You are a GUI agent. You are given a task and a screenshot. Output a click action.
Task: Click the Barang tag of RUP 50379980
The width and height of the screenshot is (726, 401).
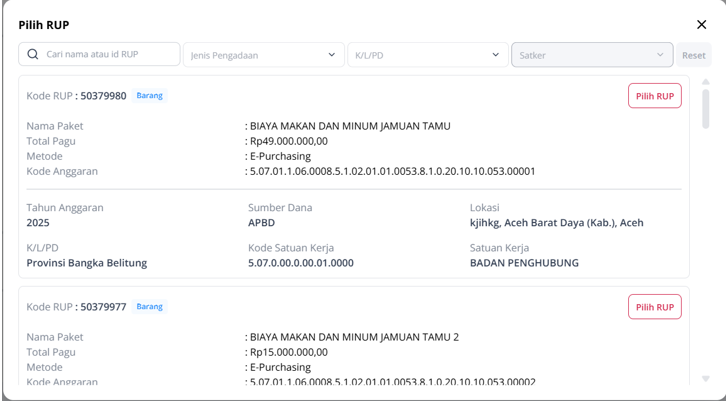(x=150, y=95)
